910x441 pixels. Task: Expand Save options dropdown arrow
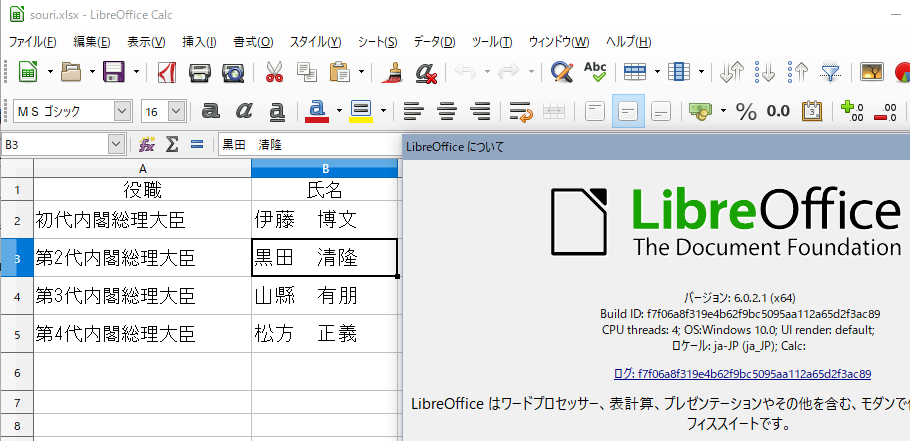(136, 72)
